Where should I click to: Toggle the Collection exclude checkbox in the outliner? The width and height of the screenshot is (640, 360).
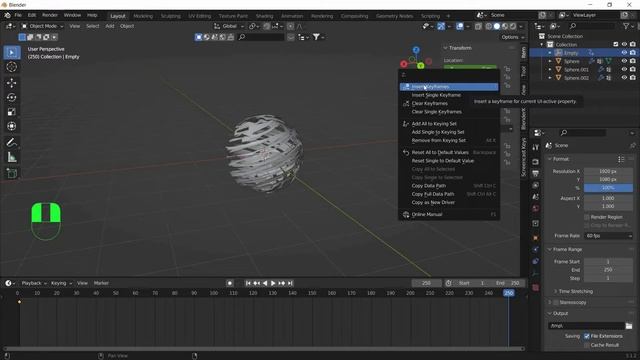pos(616,44)
